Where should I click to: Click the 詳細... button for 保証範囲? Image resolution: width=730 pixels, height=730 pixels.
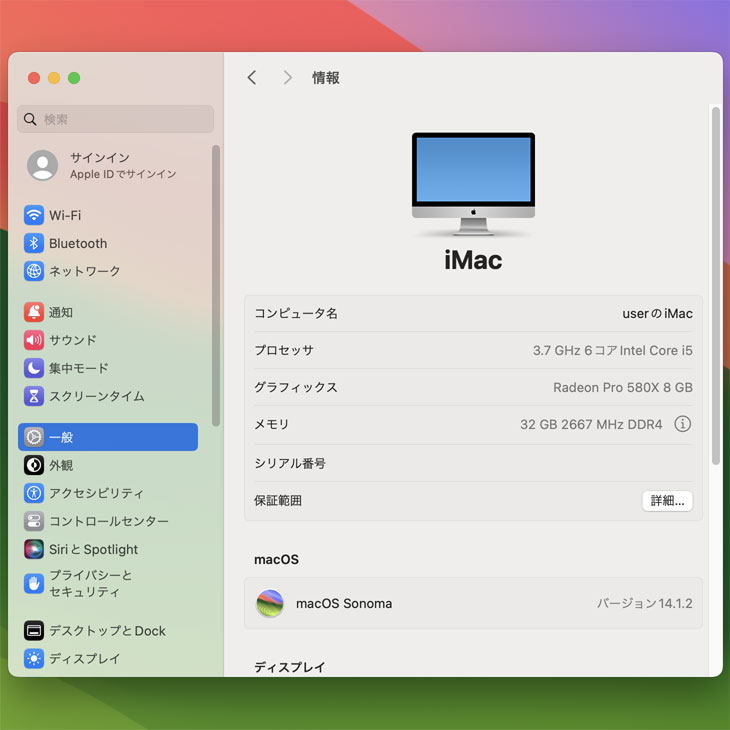click(x=667, y=501)
